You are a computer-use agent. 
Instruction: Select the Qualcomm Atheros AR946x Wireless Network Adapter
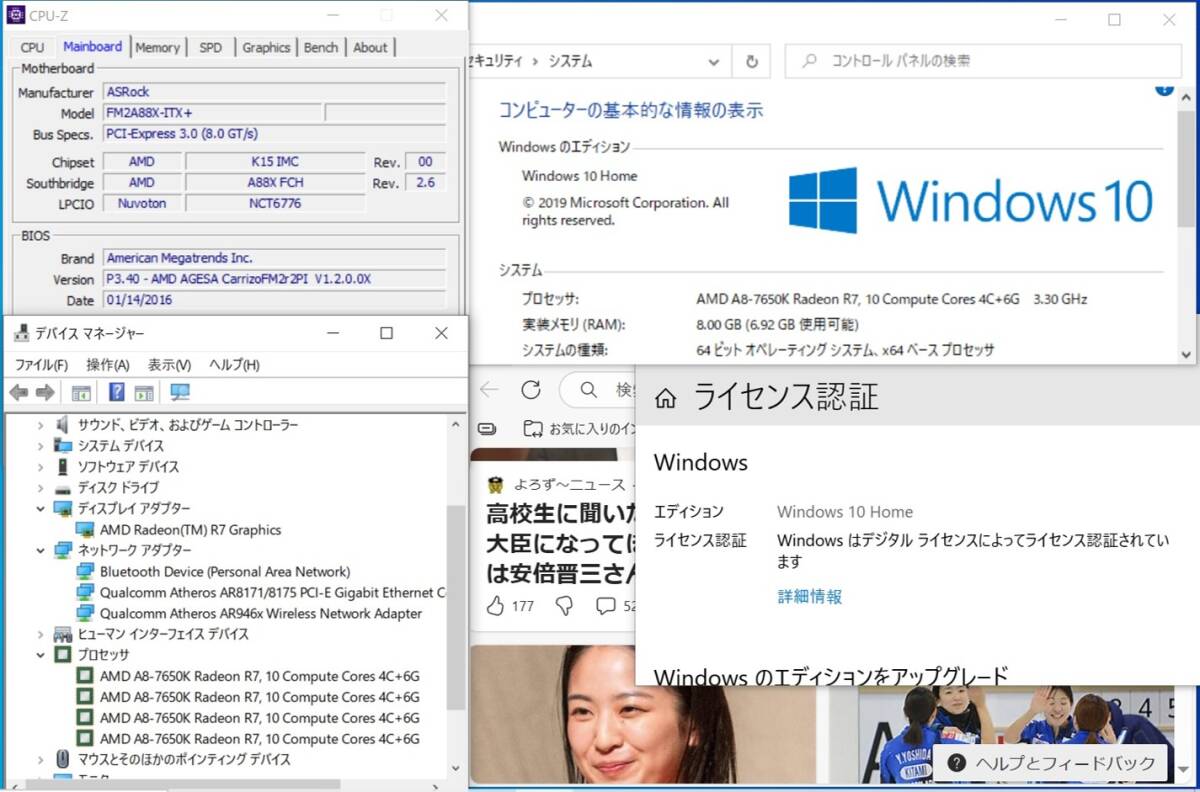click(260, 614)
